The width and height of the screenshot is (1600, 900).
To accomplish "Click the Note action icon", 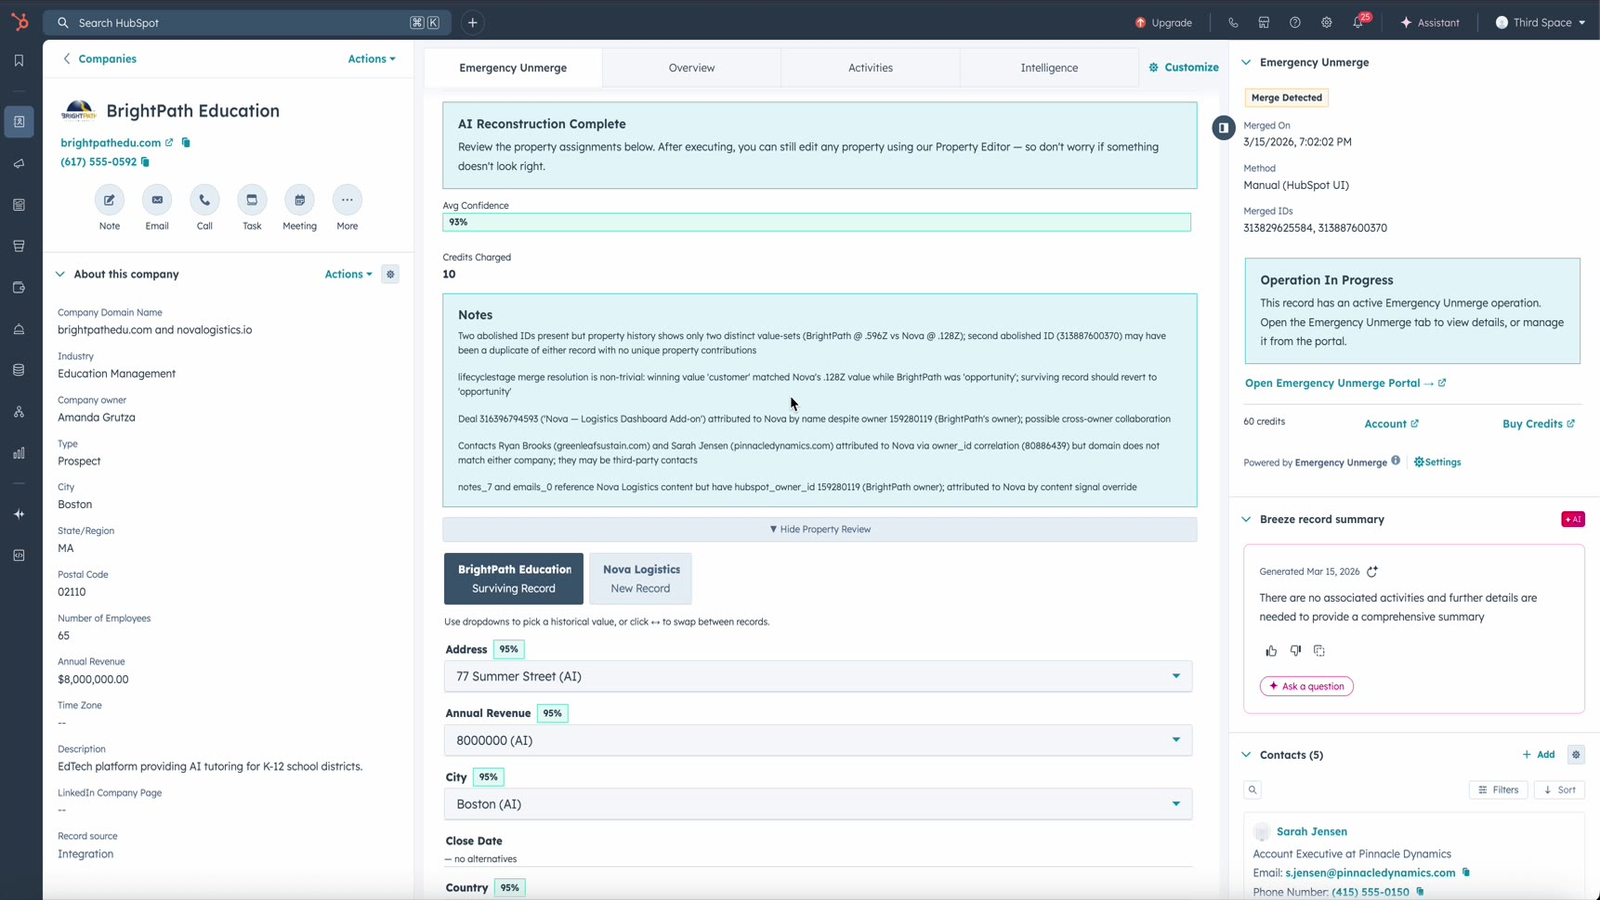I will click(x=109, y=200).
